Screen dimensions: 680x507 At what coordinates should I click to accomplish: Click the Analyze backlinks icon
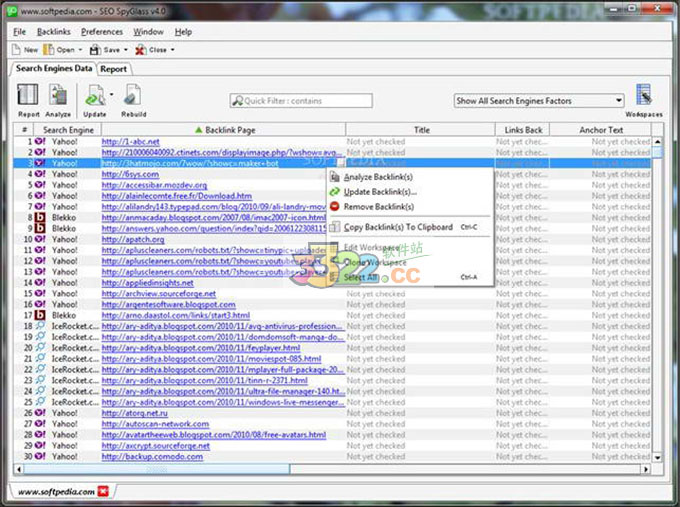pyautogui.click(x=58, y=95)
